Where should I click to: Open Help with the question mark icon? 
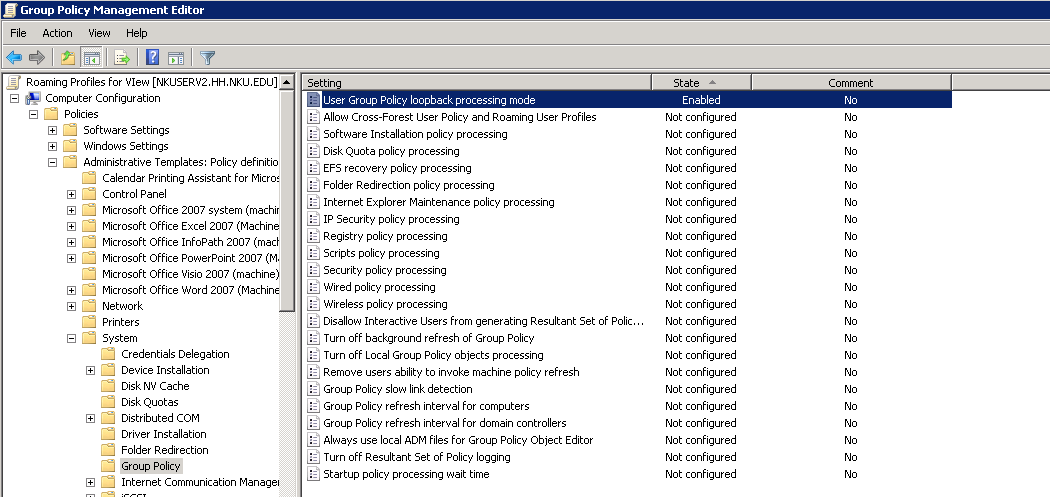coord(152,58)
